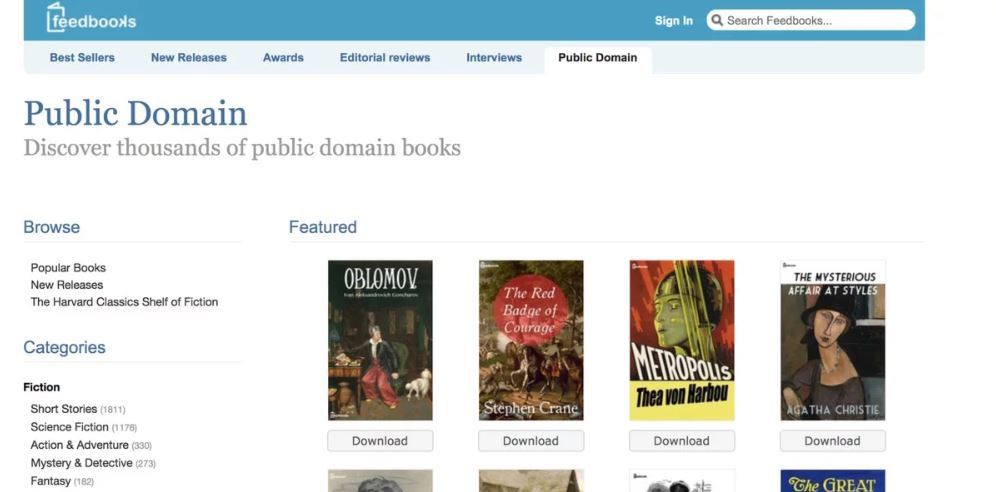Browse the Action & Adventure category
This screenshot has width=996, height=492.
point(79,445)
